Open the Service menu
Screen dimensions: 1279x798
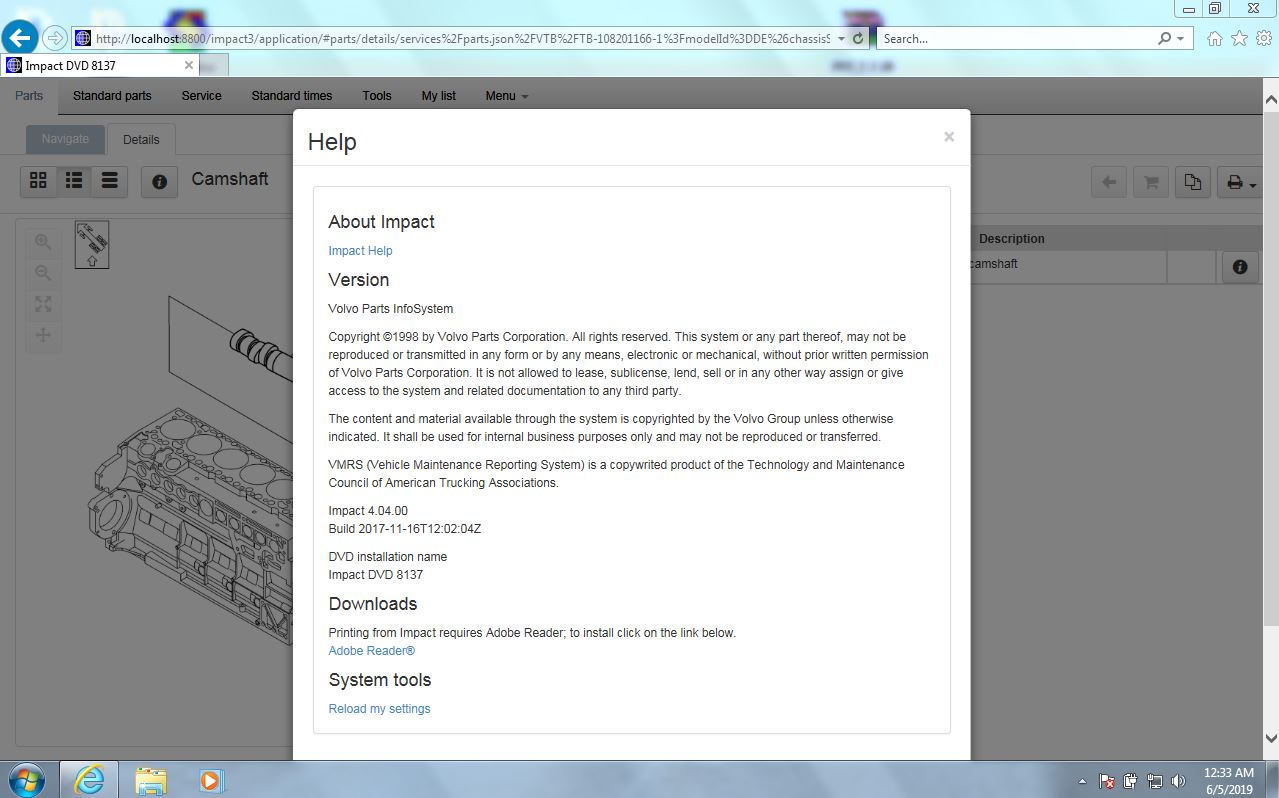click(201, 96)
